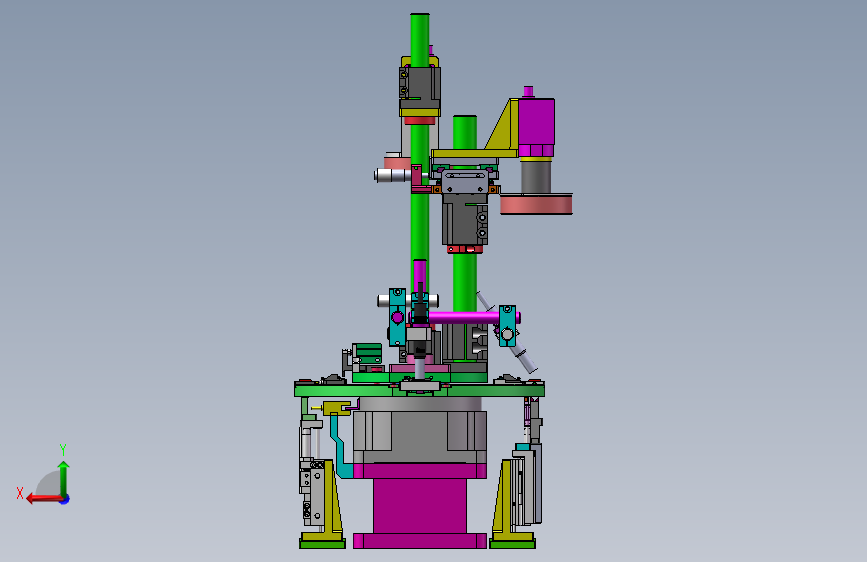Select the dark gray slide block on the second column
The image size is (867, 562).
[x=464, y=218]
